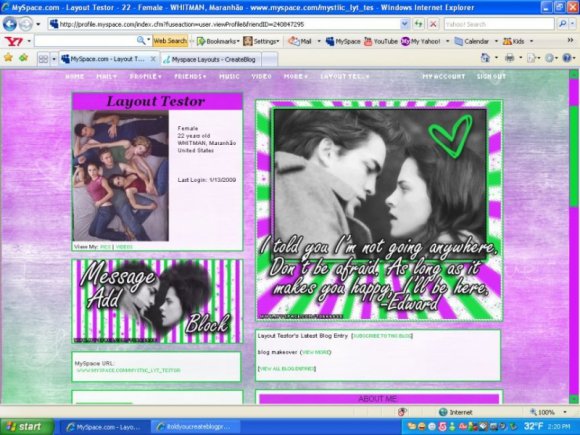
Task: Click the Mail toolbar button
Action: 300,41
